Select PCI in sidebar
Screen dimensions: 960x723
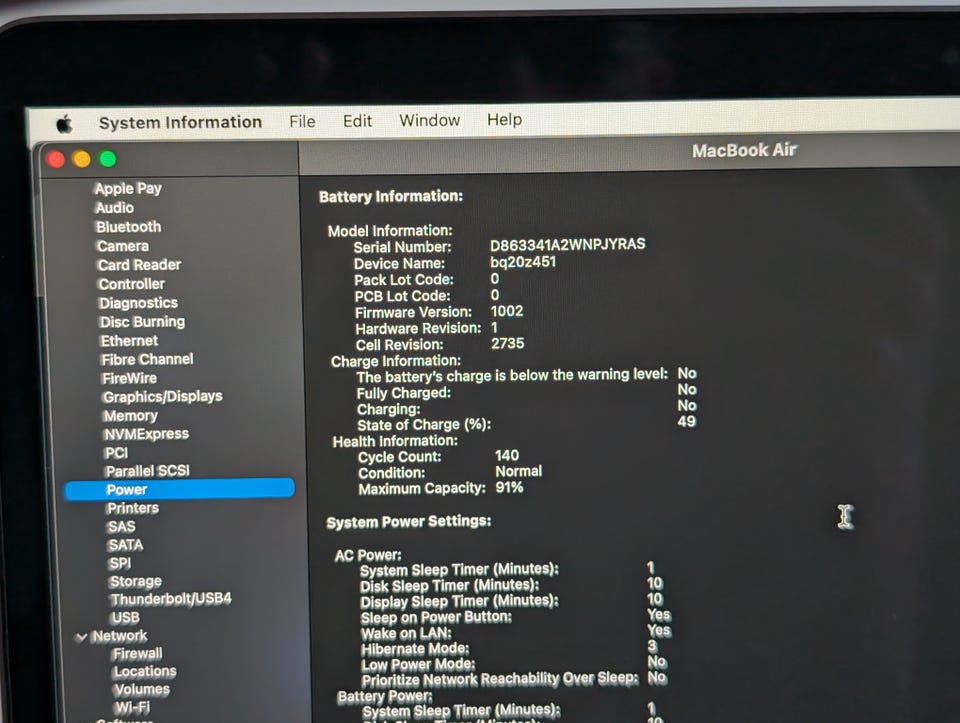(x=116, y=453)
